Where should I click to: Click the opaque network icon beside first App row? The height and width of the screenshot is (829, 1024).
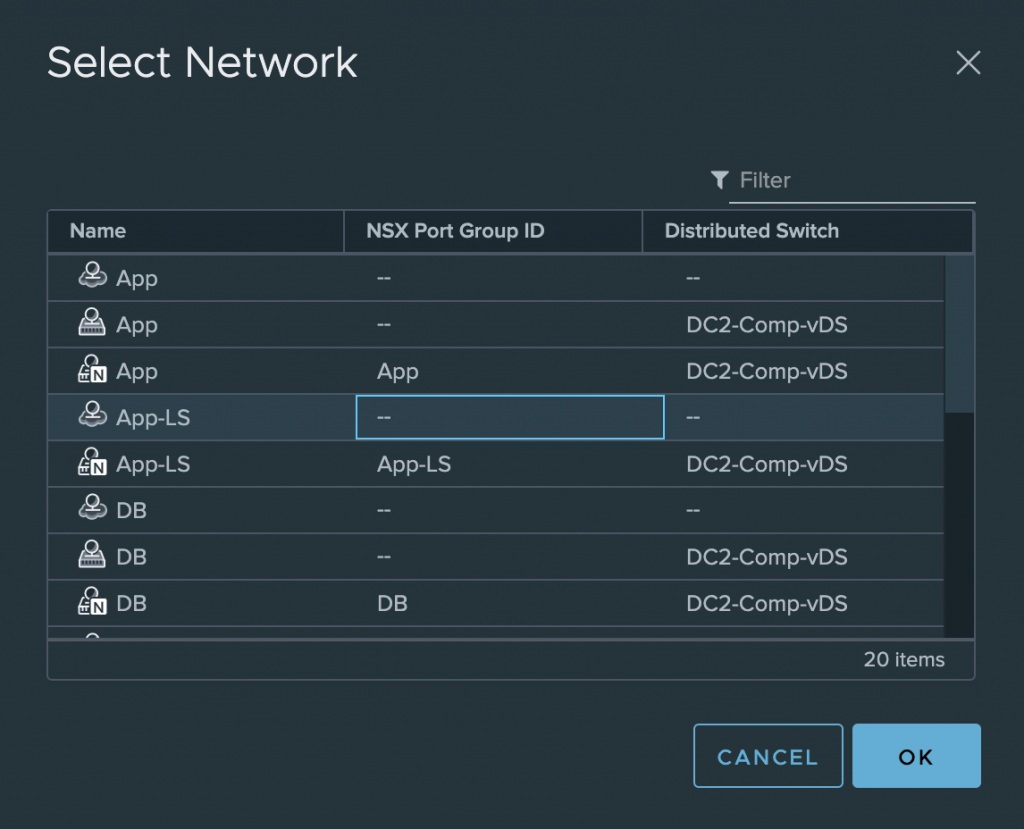(92, 276)
